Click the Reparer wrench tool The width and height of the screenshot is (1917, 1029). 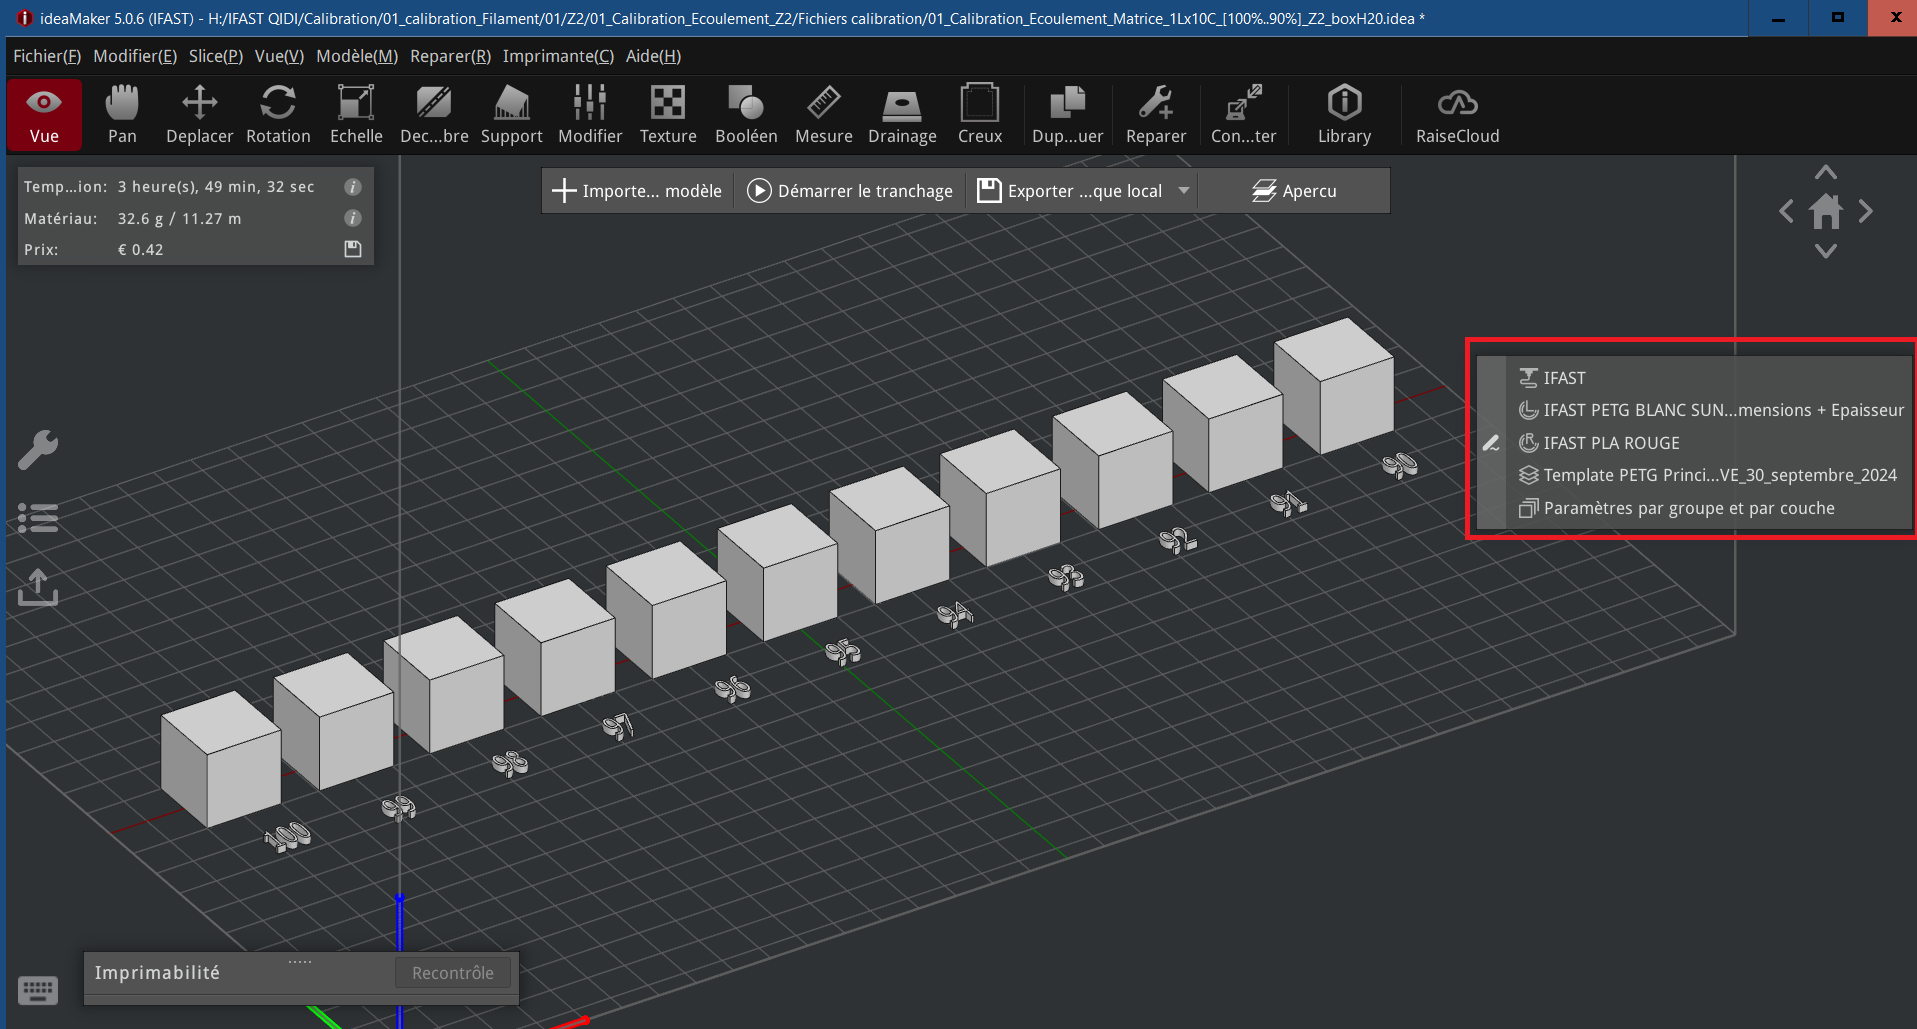pos(1155,115)
